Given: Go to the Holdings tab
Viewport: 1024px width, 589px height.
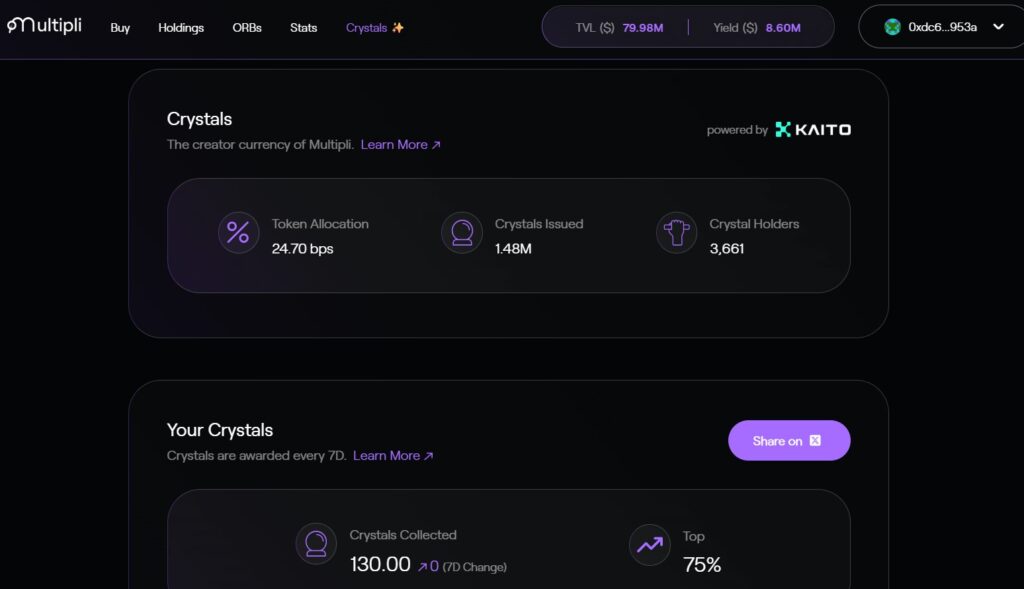Looking at the screenshot, I should (x=181, y=28).
